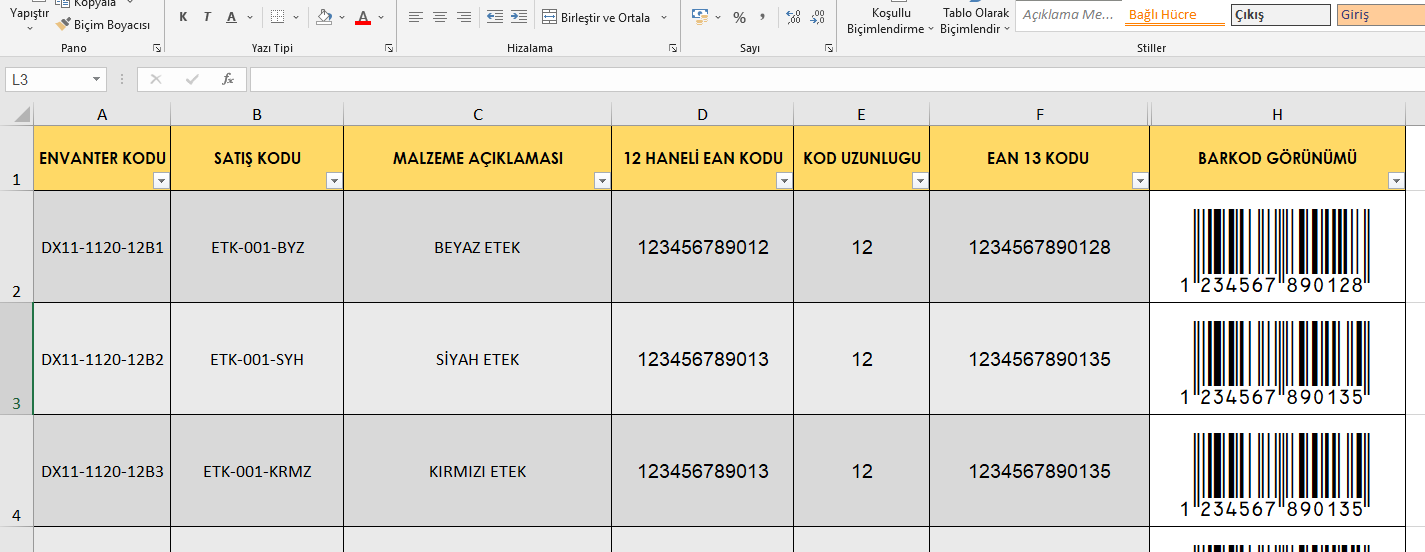The image size is (1425, 552).
Task: Apply Giriş cell style
Action: (1381, 15)
